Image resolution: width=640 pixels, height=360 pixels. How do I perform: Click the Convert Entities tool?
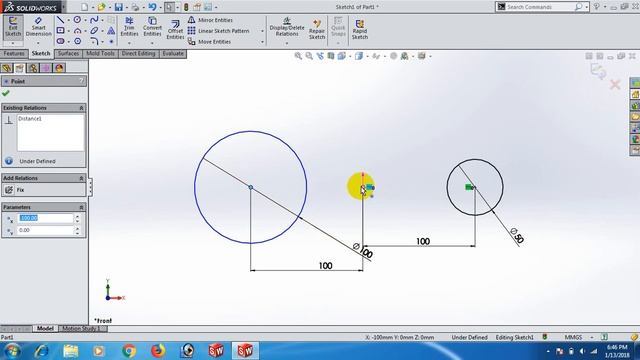tap(152, 27)
